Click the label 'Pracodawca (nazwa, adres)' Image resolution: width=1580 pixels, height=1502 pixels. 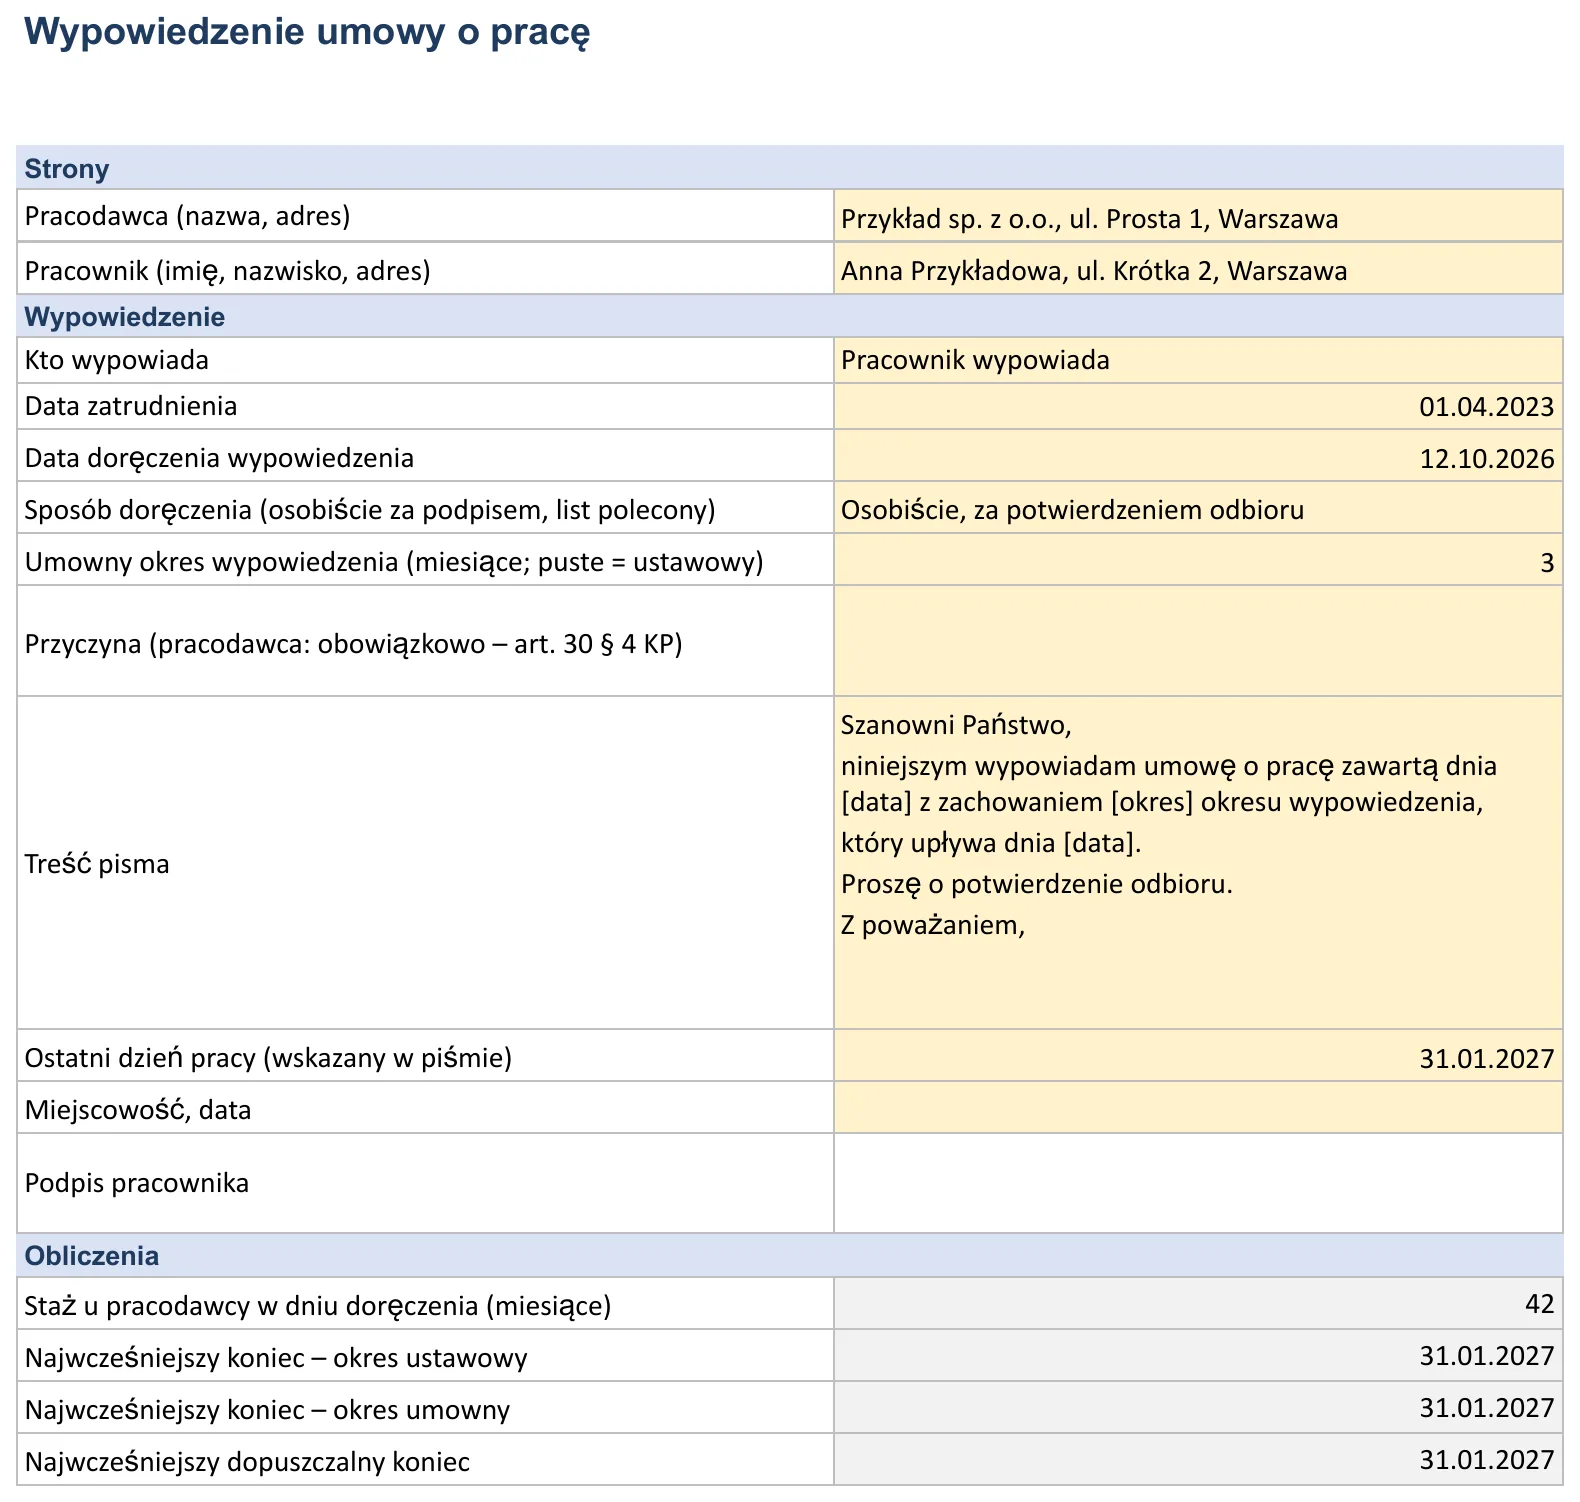click(187, 216)
